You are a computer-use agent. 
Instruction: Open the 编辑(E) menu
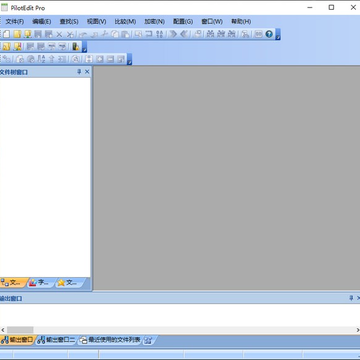(42, 22)
